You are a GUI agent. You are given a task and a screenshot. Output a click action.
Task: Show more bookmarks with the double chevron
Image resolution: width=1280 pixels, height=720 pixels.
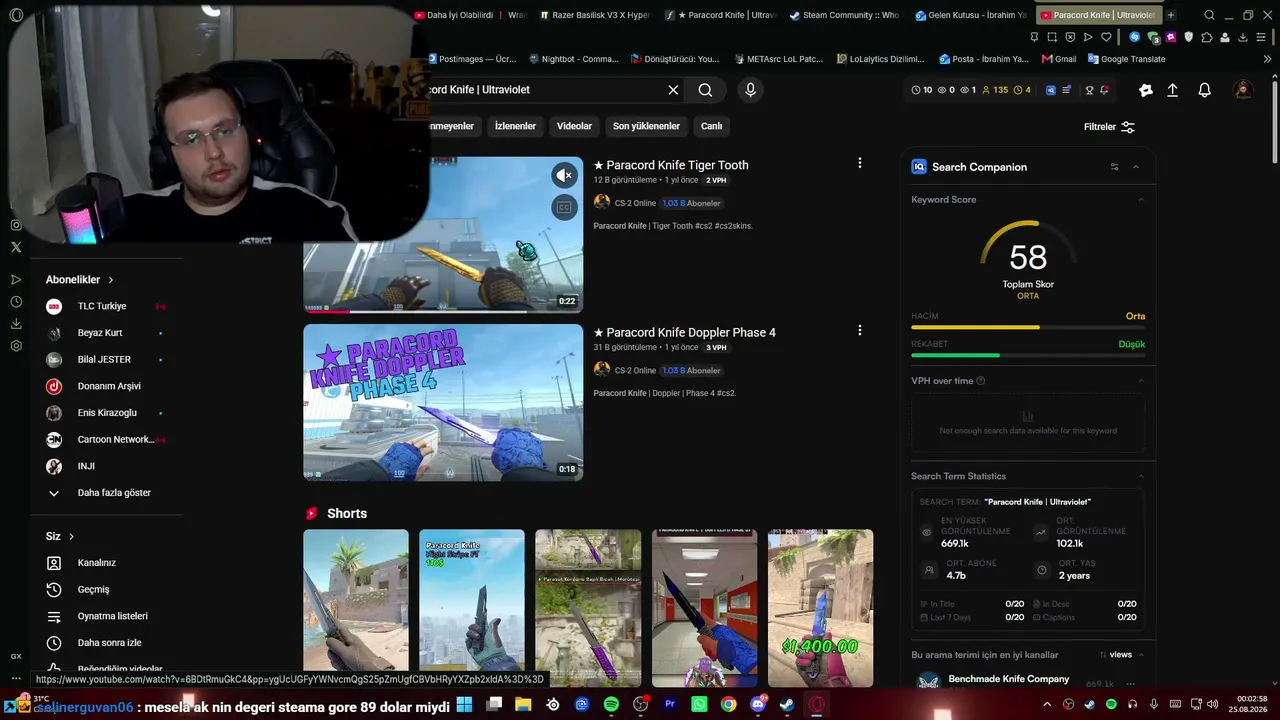pyautogui.click(x=1267, y=59)
